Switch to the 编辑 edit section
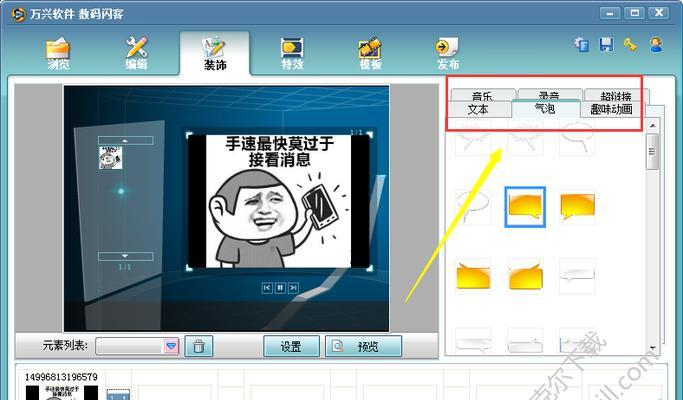This screenshot has width=683, height=400. pos(136,54)
